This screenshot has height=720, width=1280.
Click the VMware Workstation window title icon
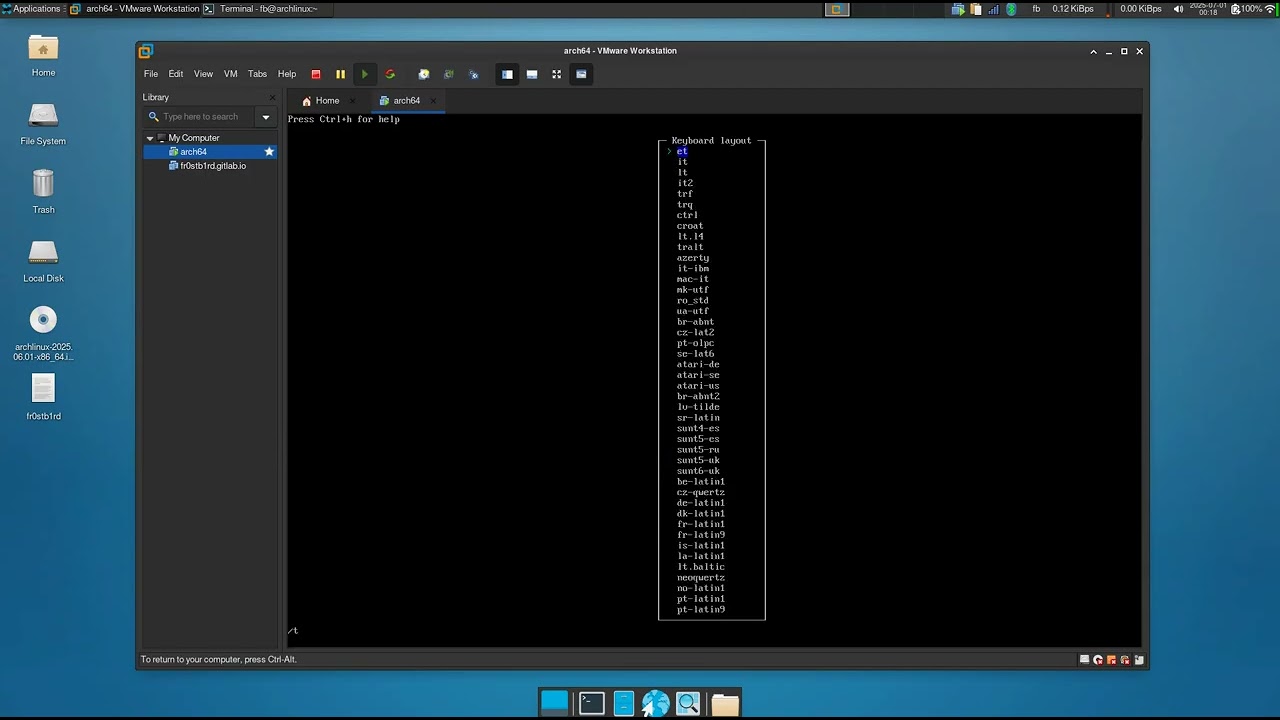pyautogui.click(x=146, y=51)
